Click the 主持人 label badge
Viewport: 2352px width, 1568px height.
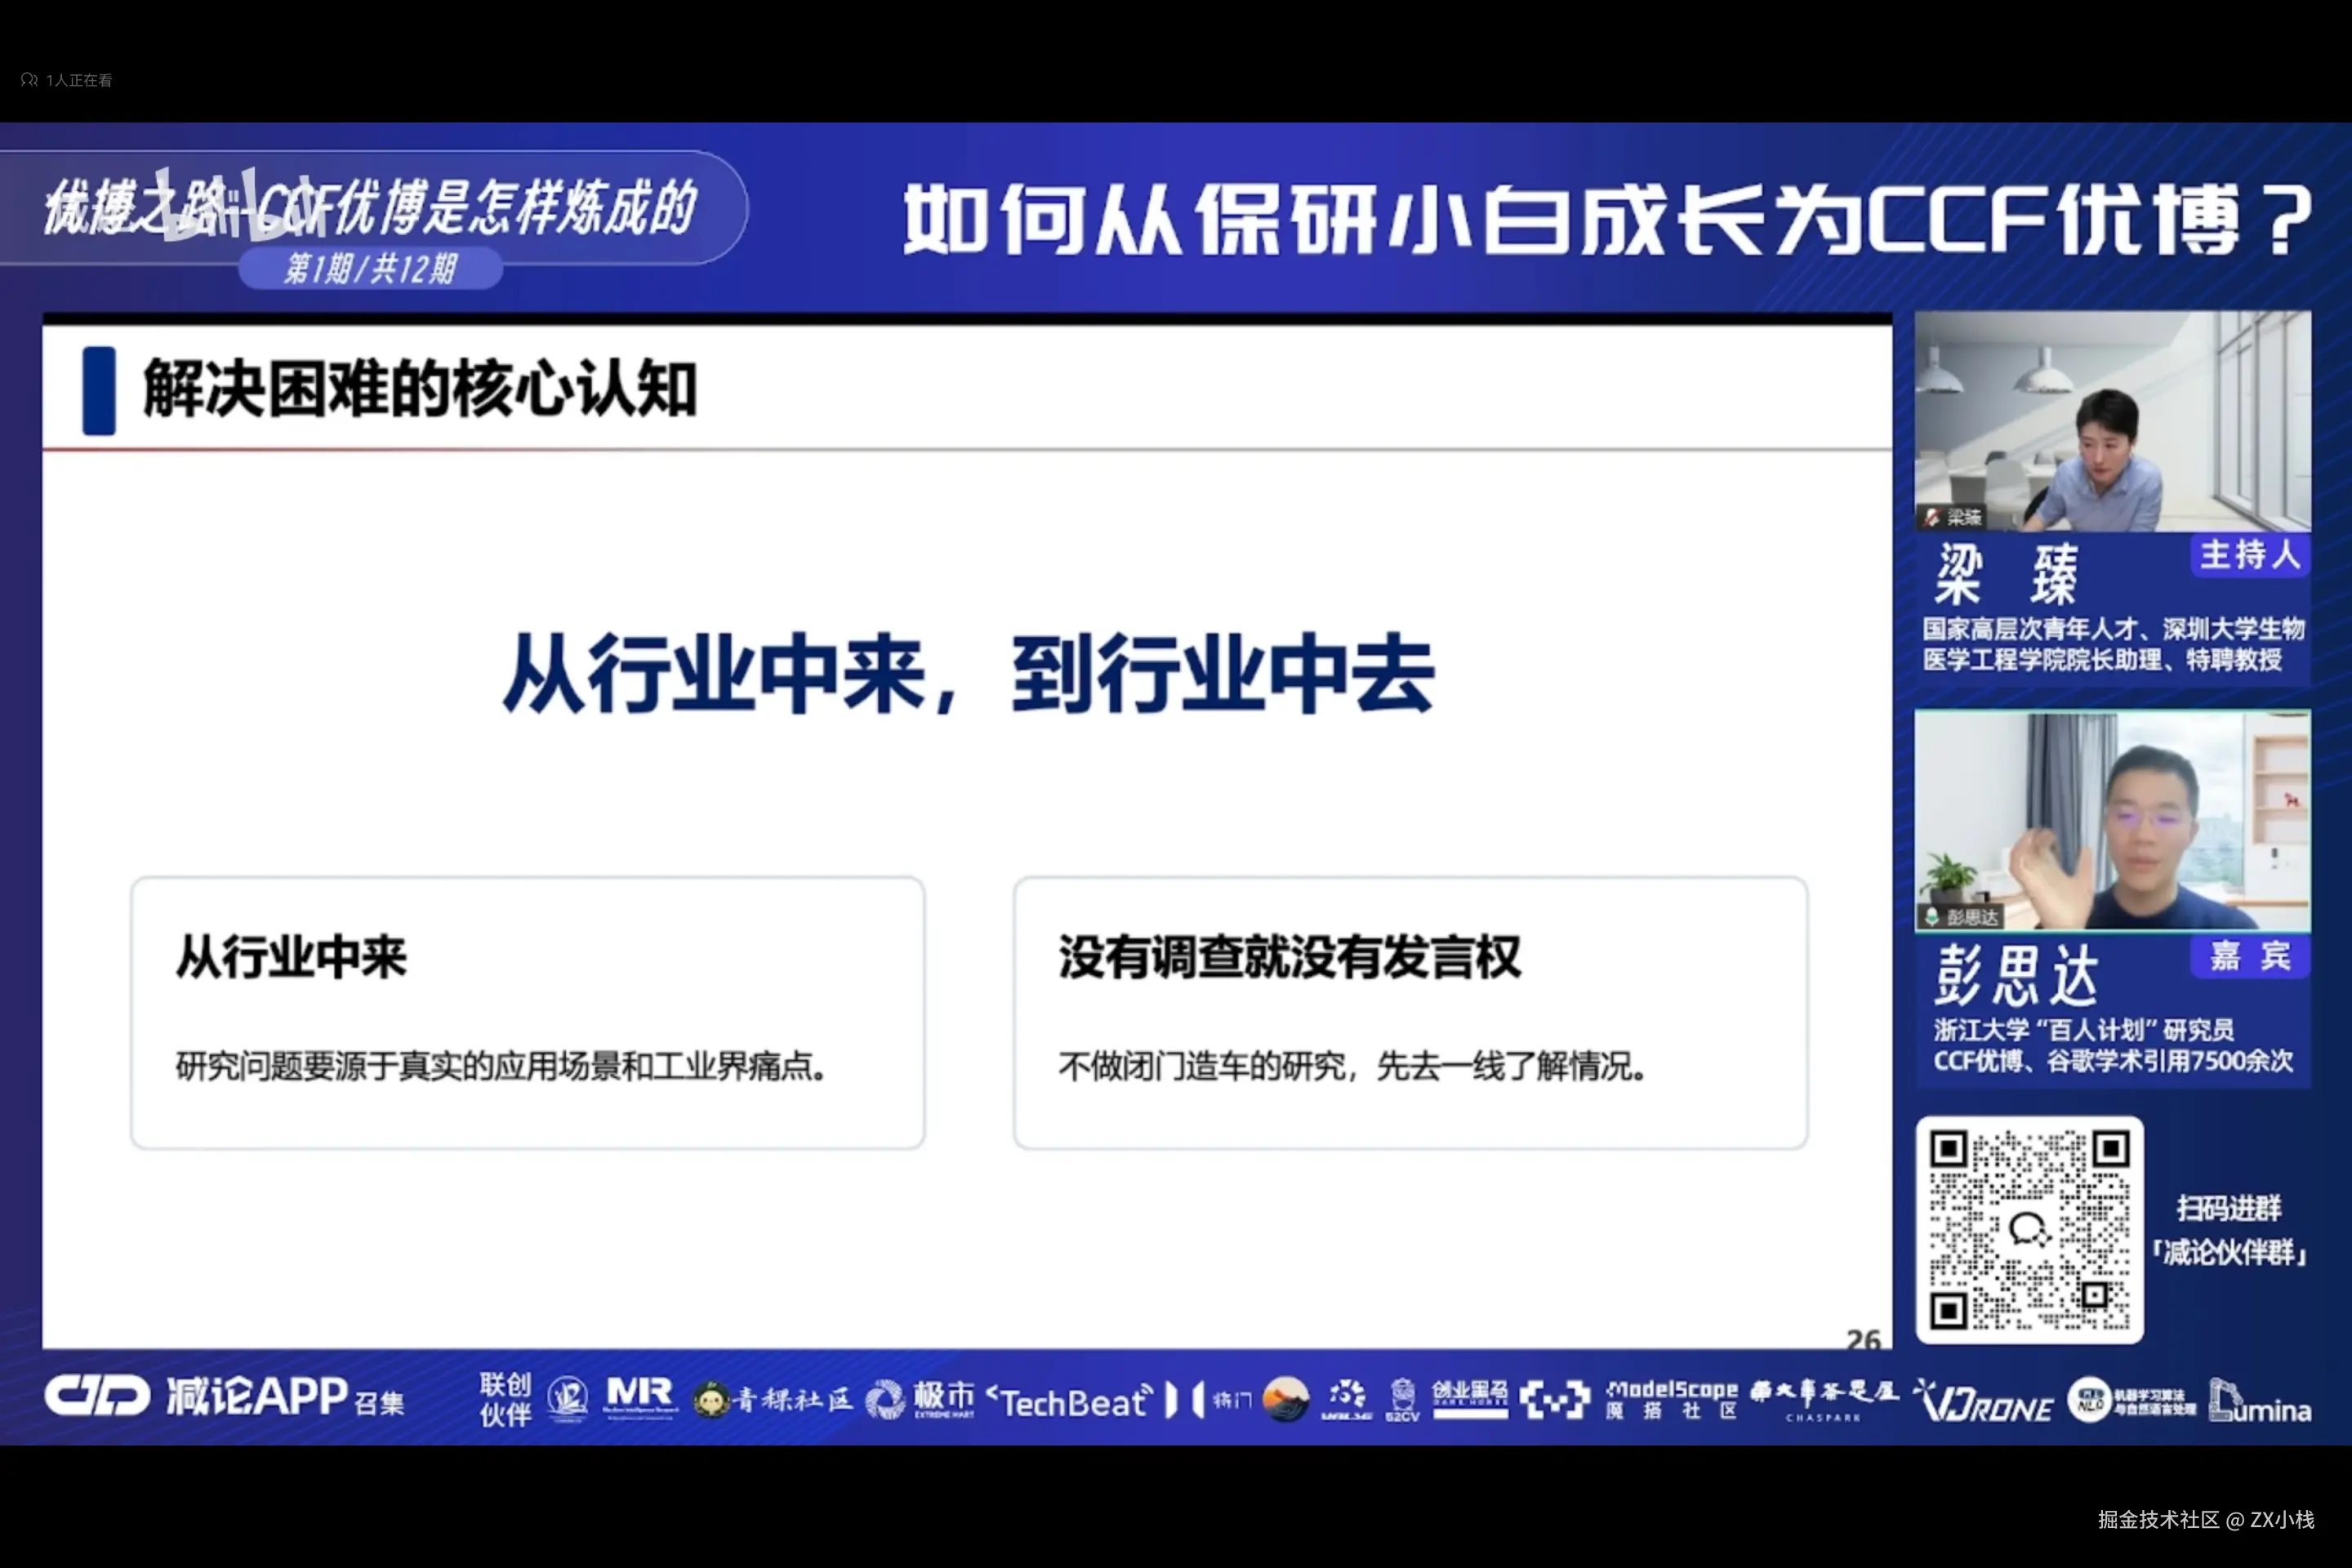pos(2249,555)
